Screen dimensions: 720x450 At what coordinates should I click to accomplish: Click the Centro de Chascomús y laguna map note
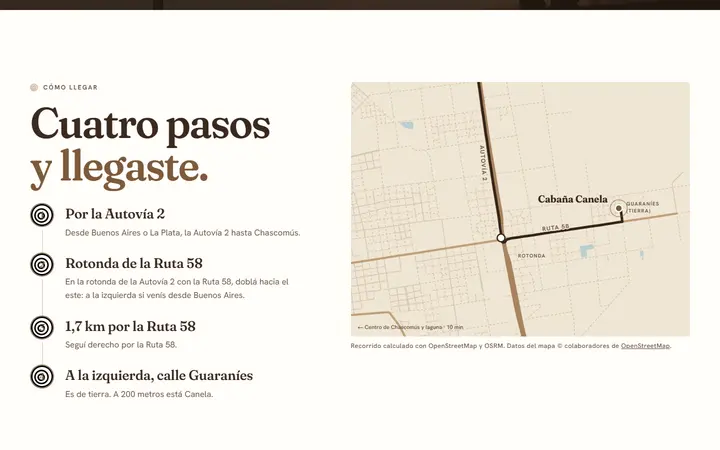[x=410, y=327]
